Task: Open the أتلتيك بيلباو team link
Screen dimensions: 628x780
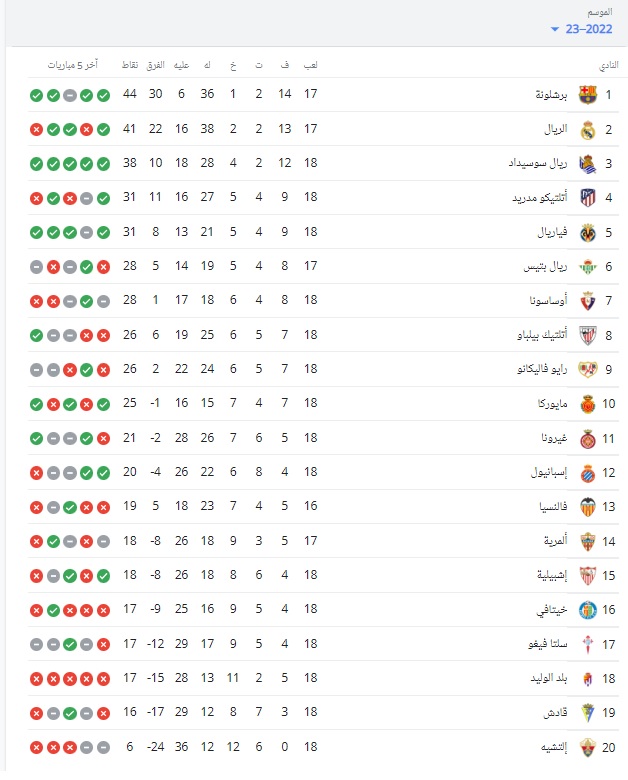Action: pos(542,335)
